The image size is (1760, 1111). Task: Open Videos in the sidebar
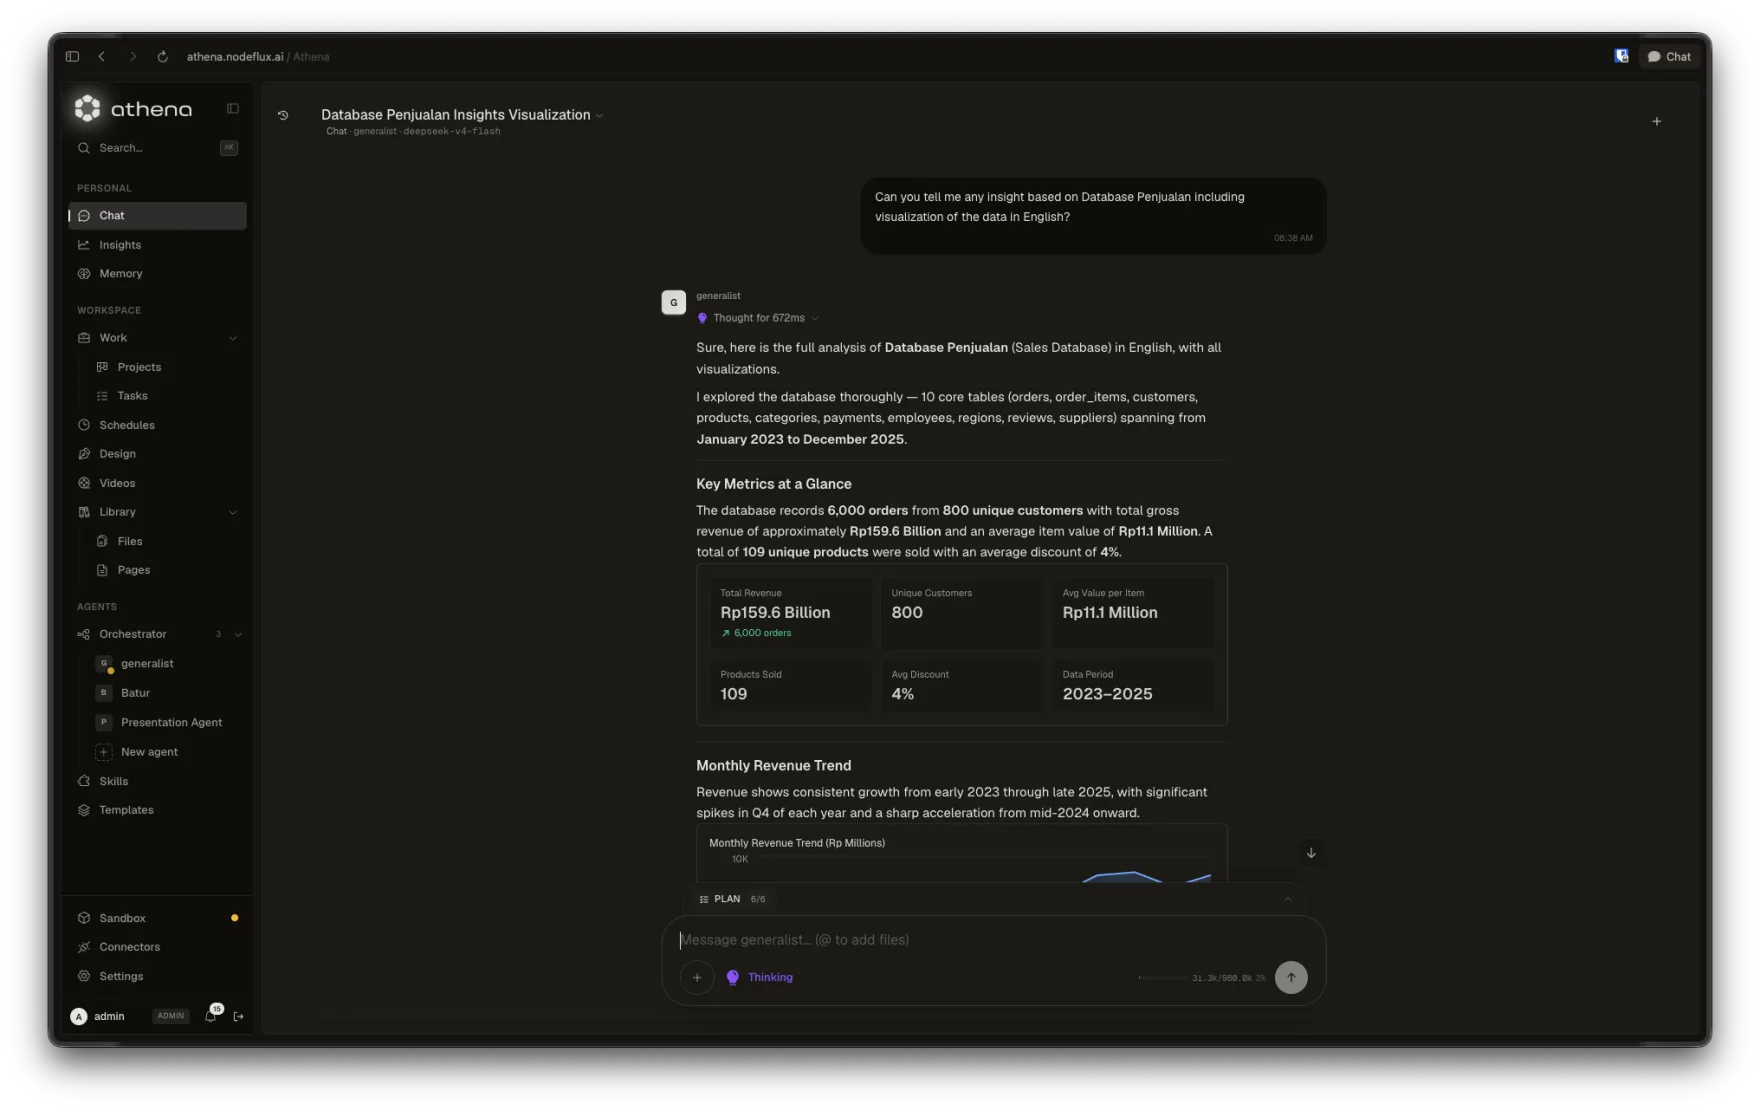(x=157, y=483)
